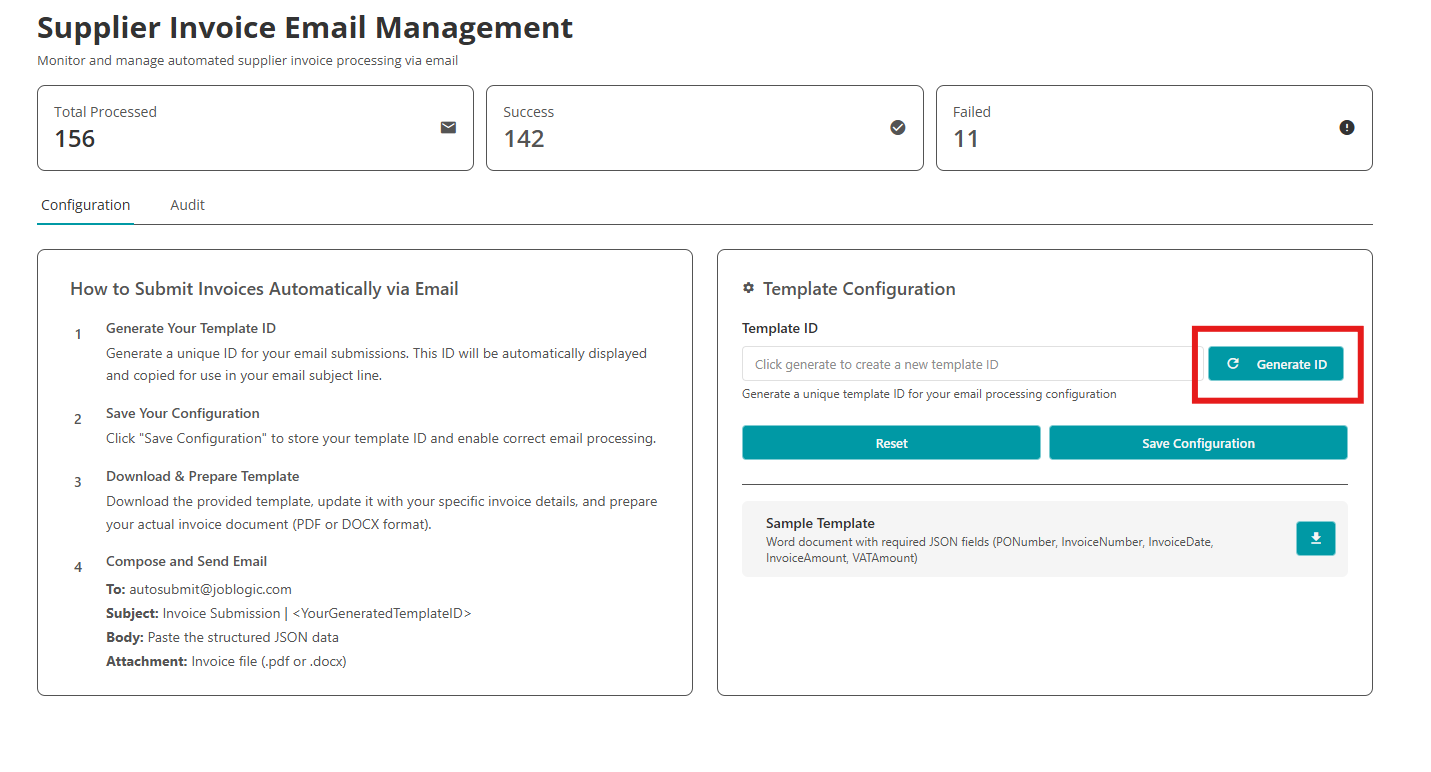
Task: Click the Supplier Invoice Email Management title
Action: click(x=305, y=27)
